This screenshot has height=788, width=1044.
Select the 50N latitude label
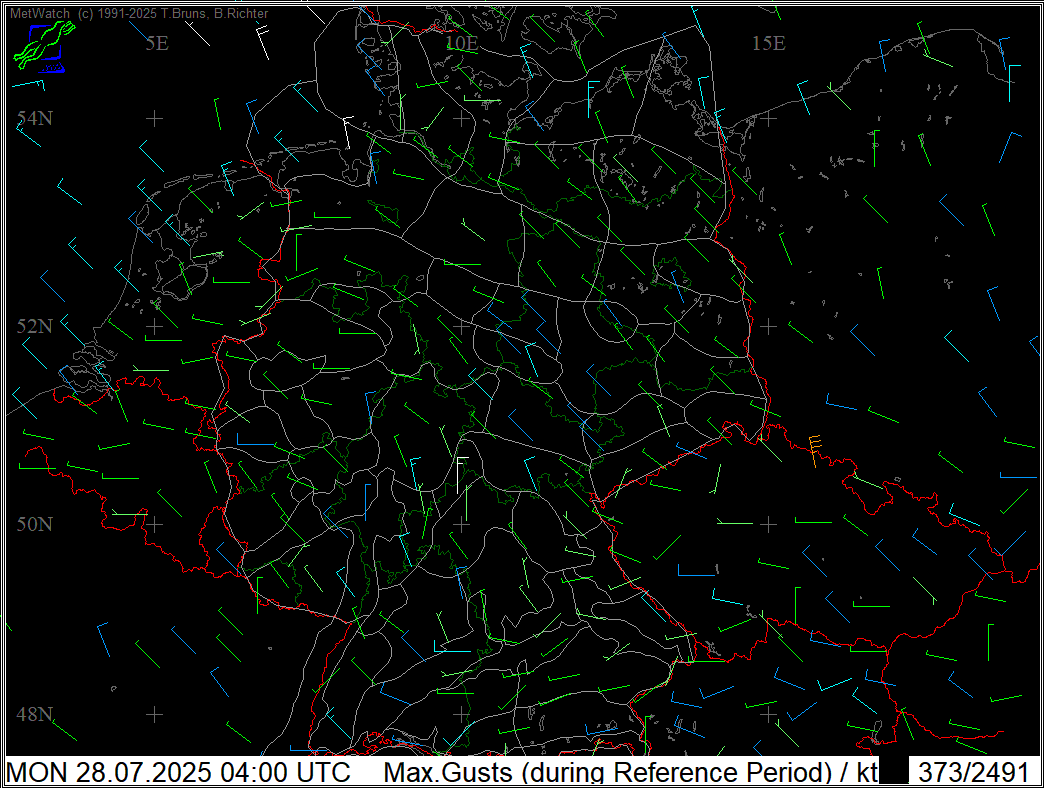click(35, 524)
